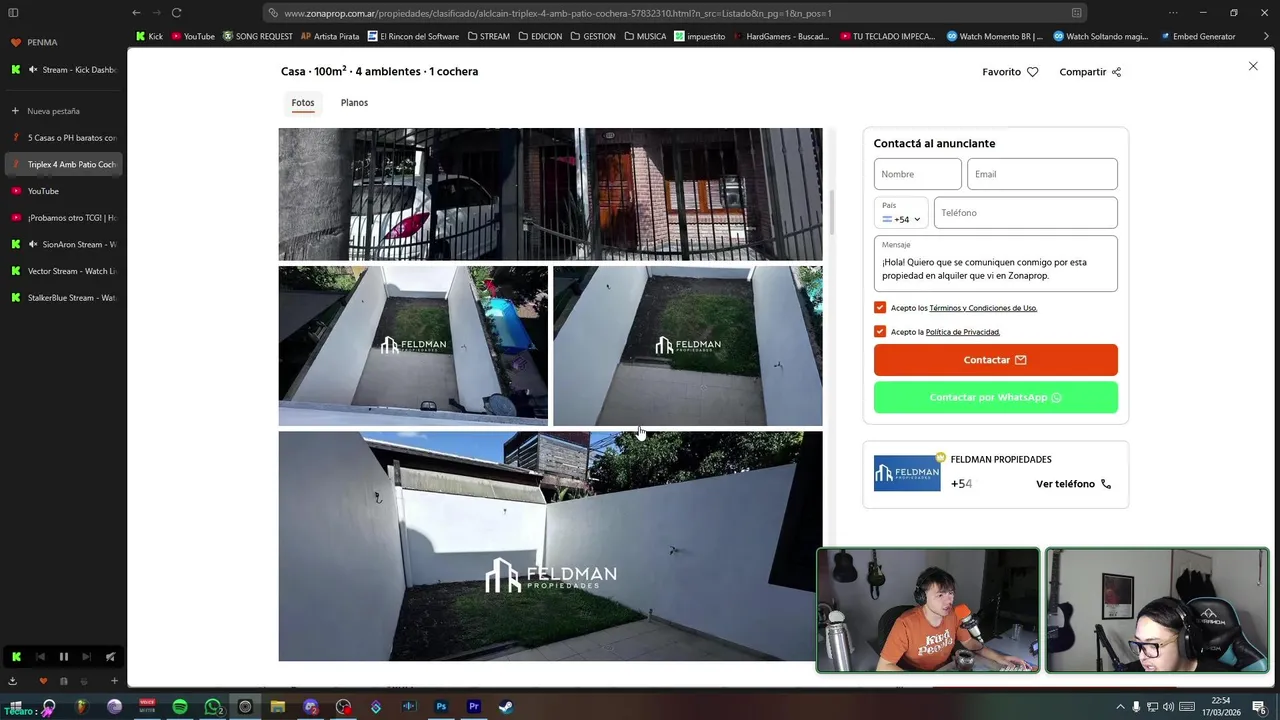
Task: Switch to the Fotos tab
Action: pyautogui.click(x=303, y=103)
